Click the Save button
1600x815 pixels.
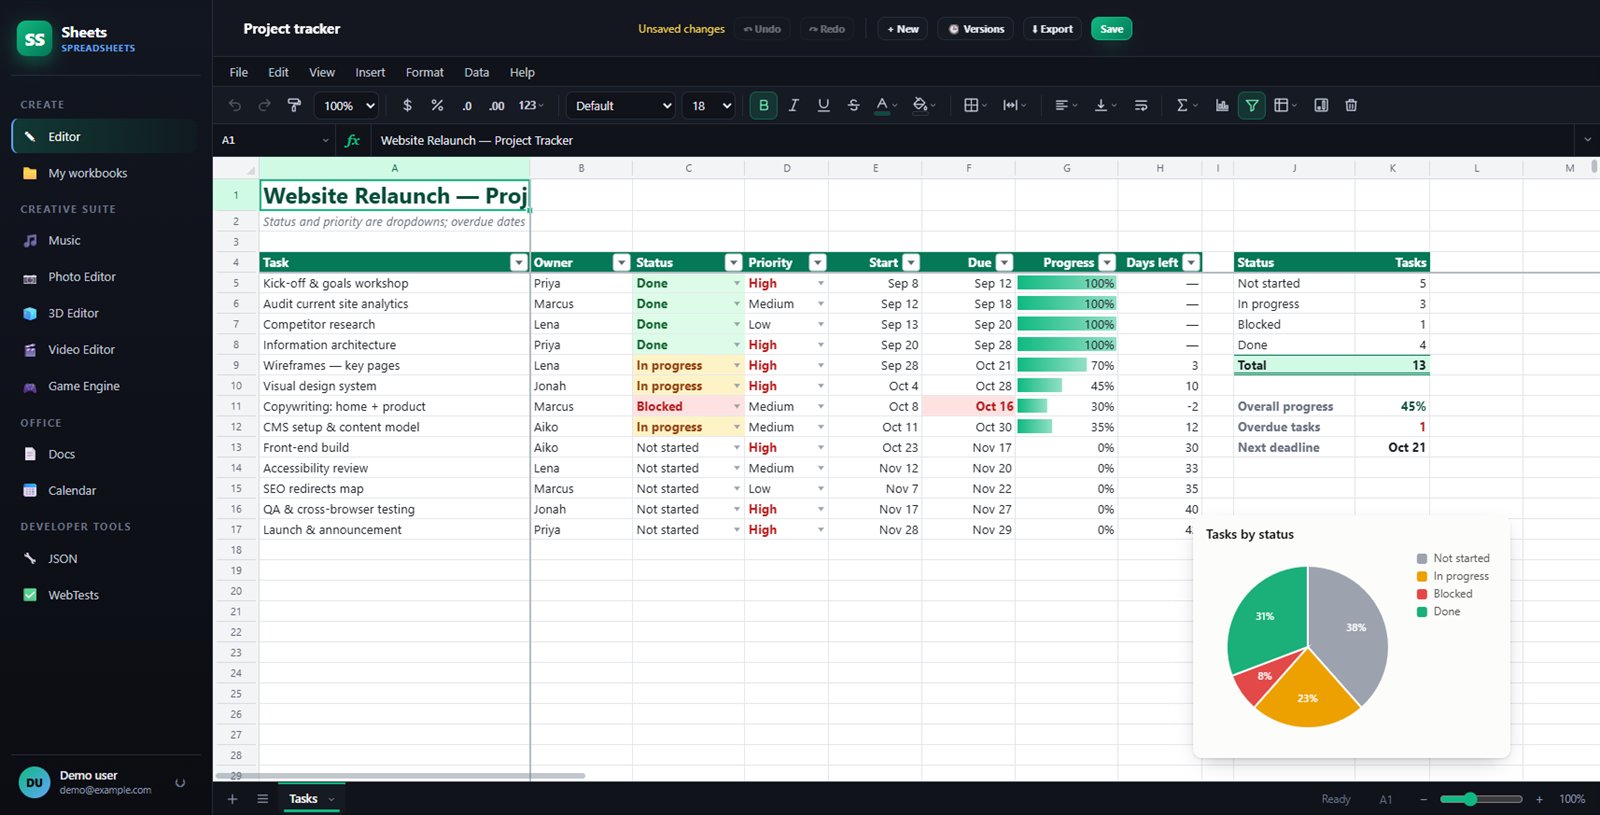pos(1111,29)
